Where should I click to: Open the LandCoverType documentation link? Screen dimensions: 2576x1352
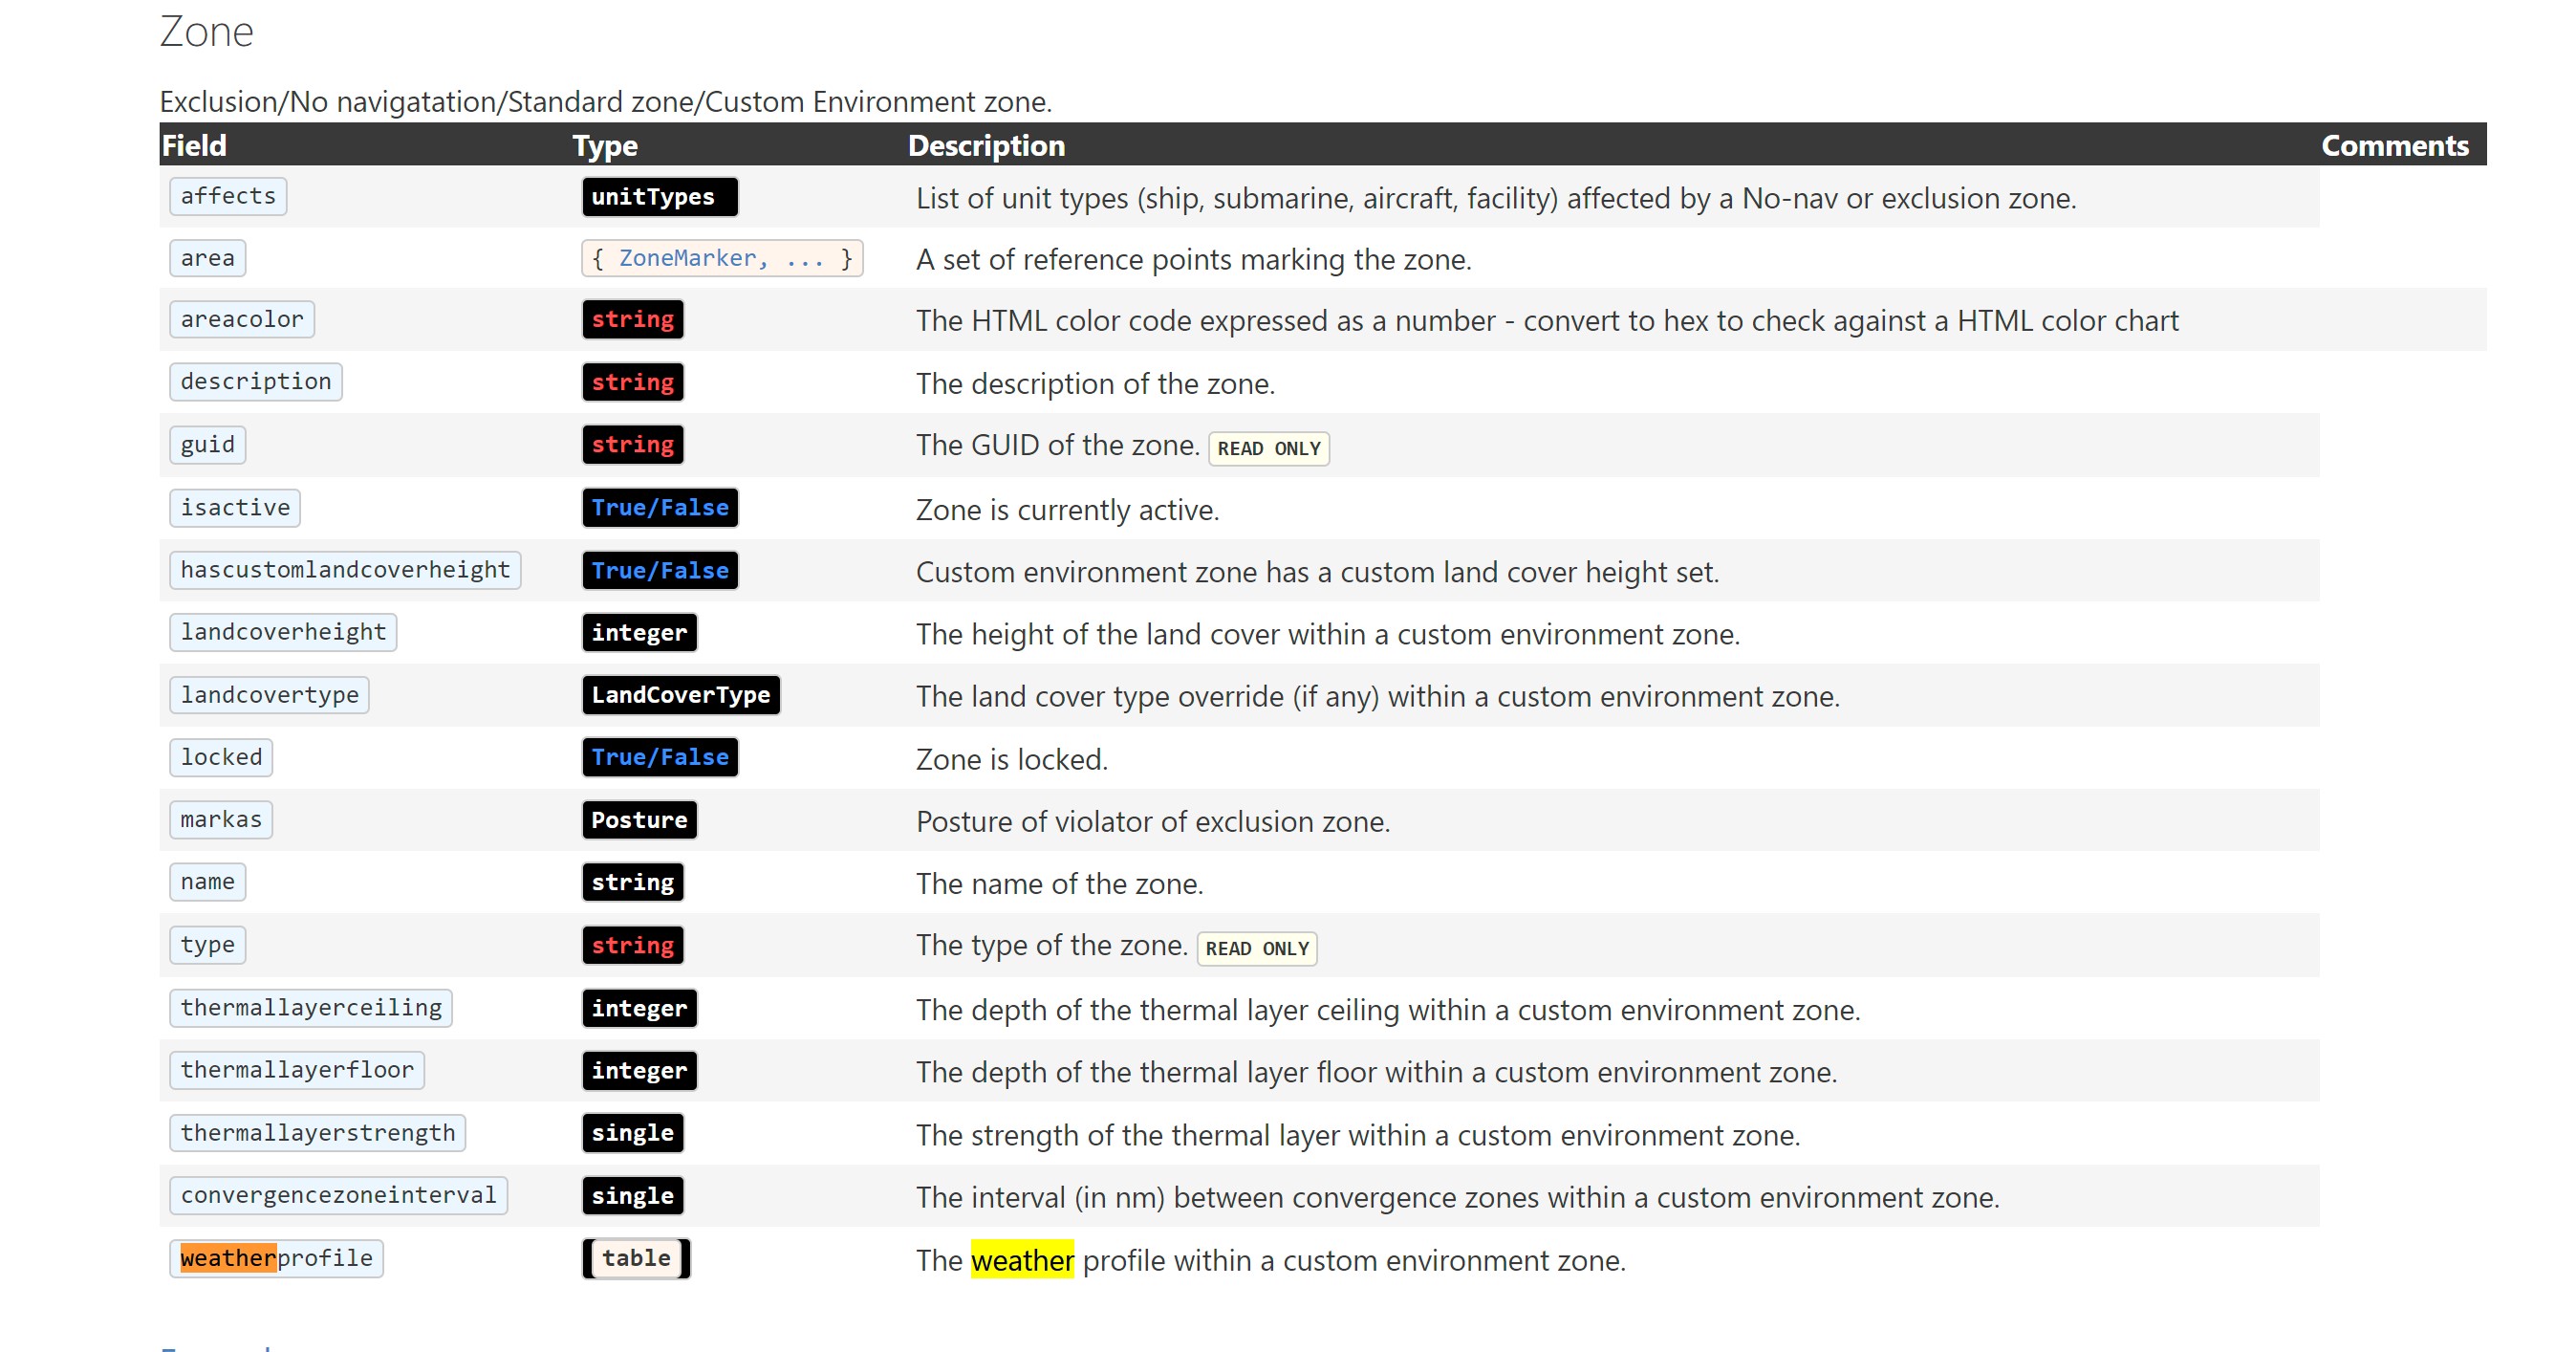point(680,694)
